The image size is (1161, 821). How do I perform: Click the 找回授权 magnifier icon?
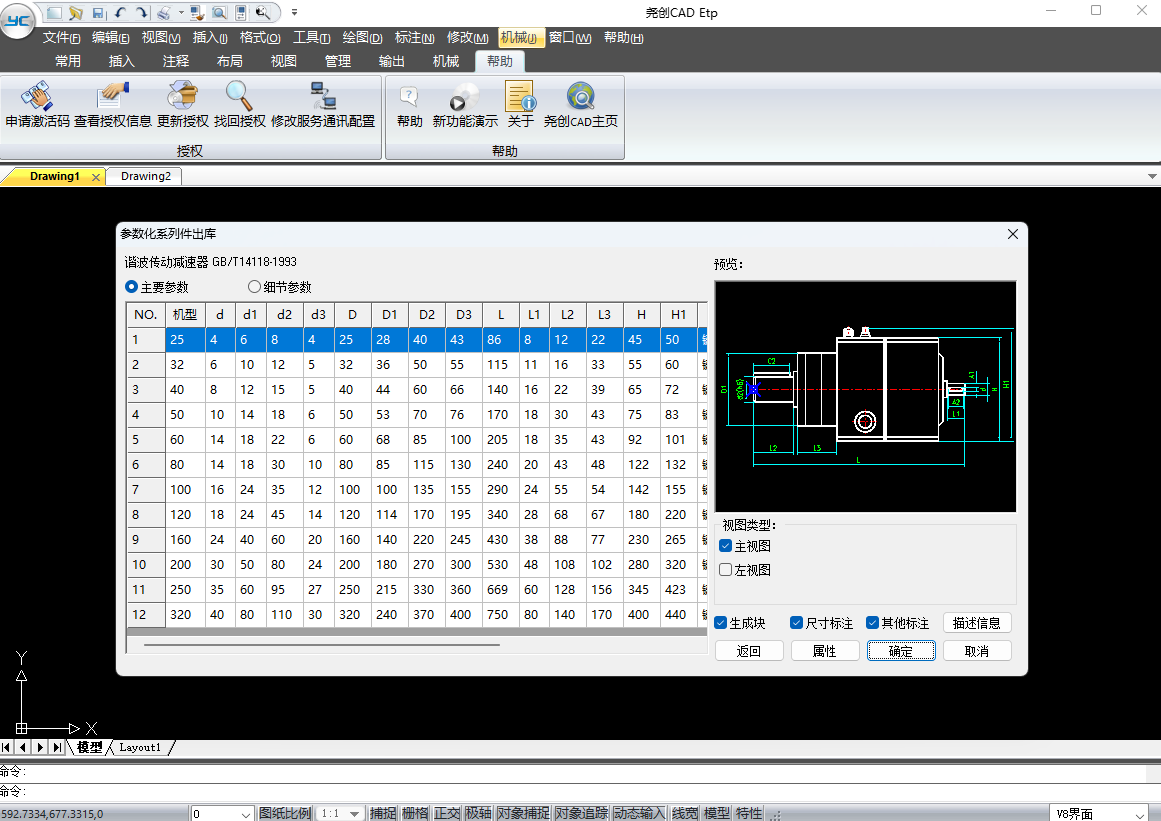point(238,96)
